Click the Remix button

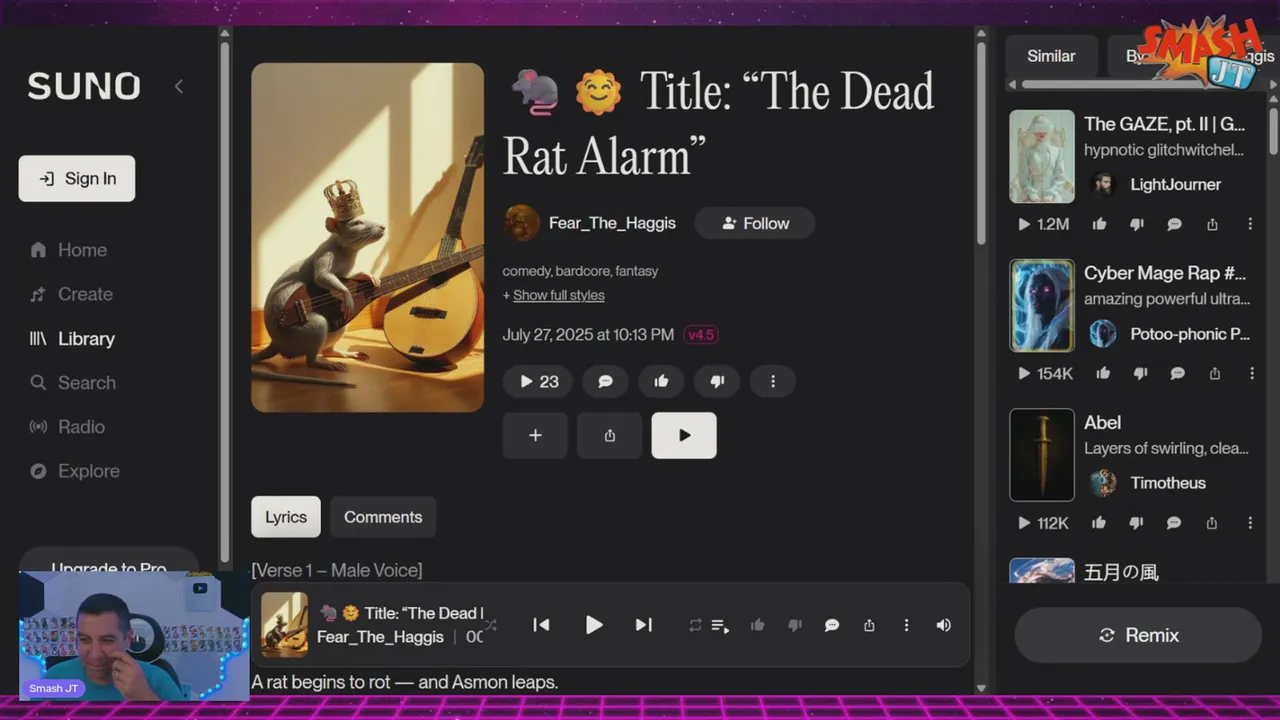click(x=1138, y=635)
